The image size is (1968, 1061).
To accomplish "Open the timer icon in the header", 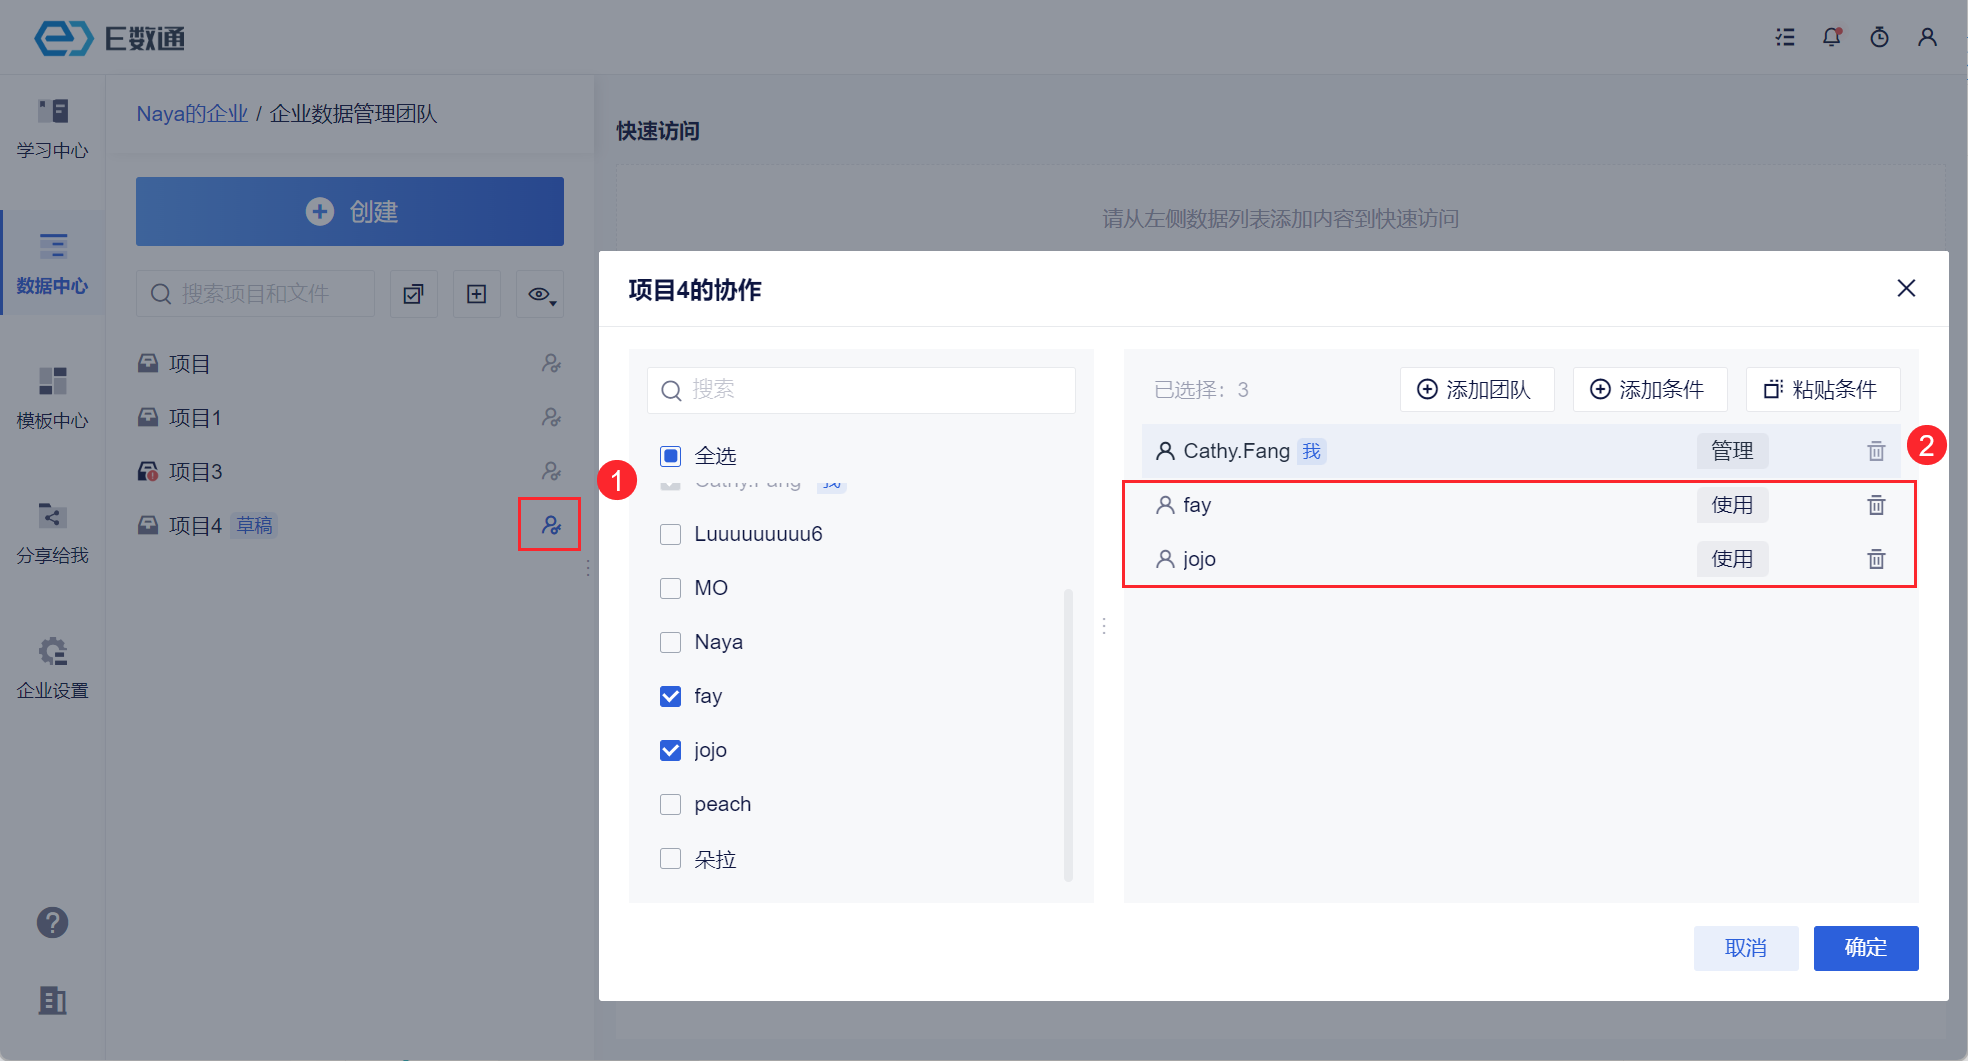I will [x=1879, y=38].
